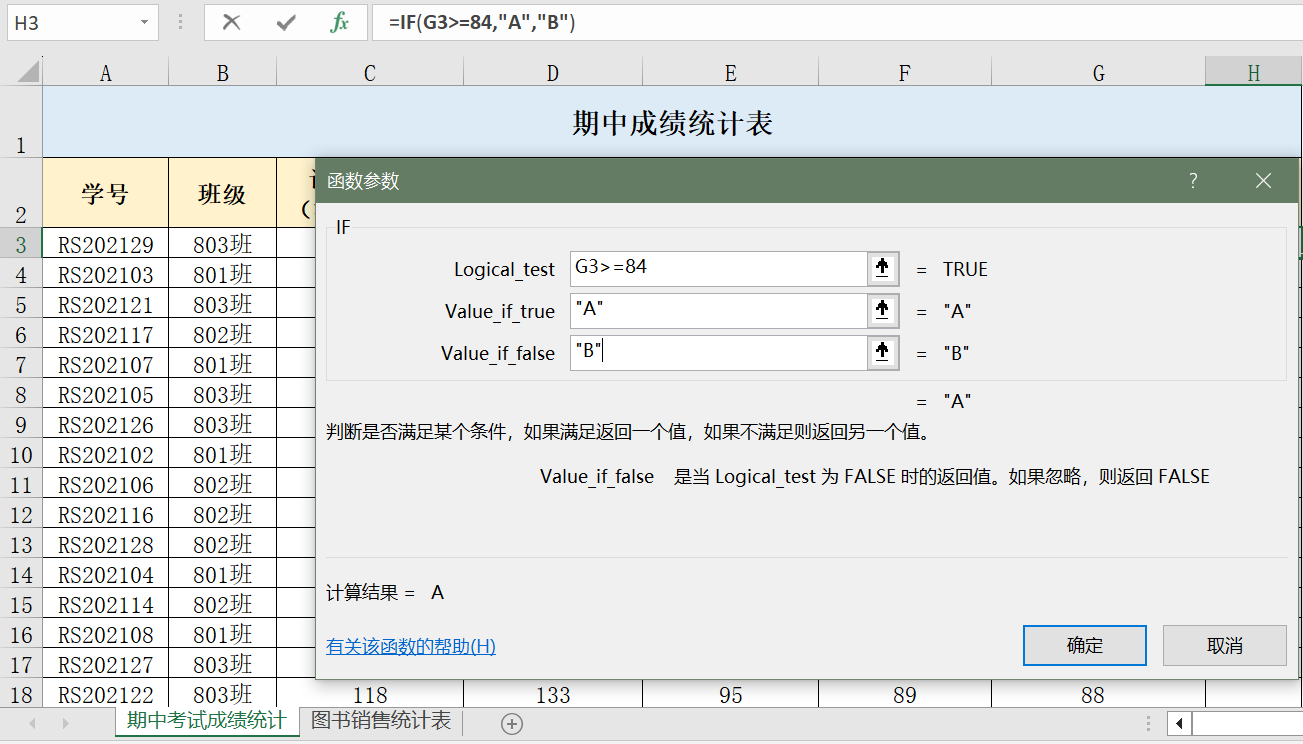Click the cancel X icon in formula bar
The height and width of the screenshot is (744, 1303).
(231, 22)
